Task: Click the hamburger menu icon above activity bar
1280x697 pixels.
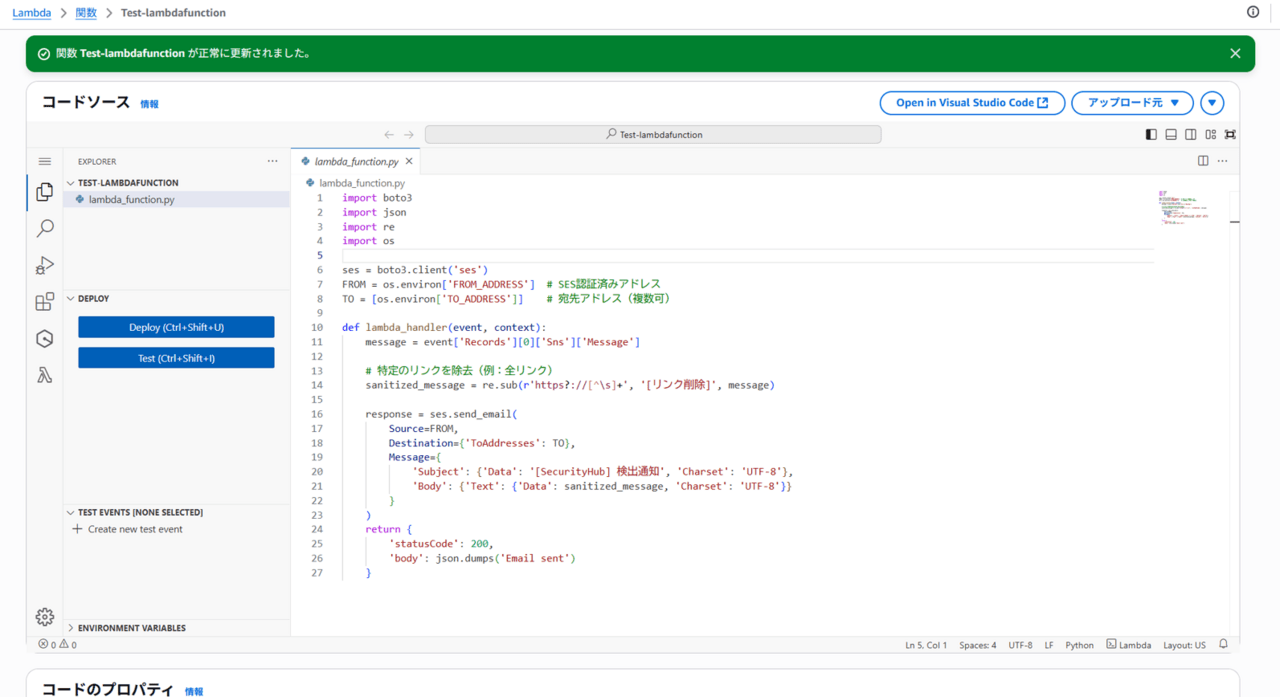Action: pyautogui.click(x=44, y=161)
